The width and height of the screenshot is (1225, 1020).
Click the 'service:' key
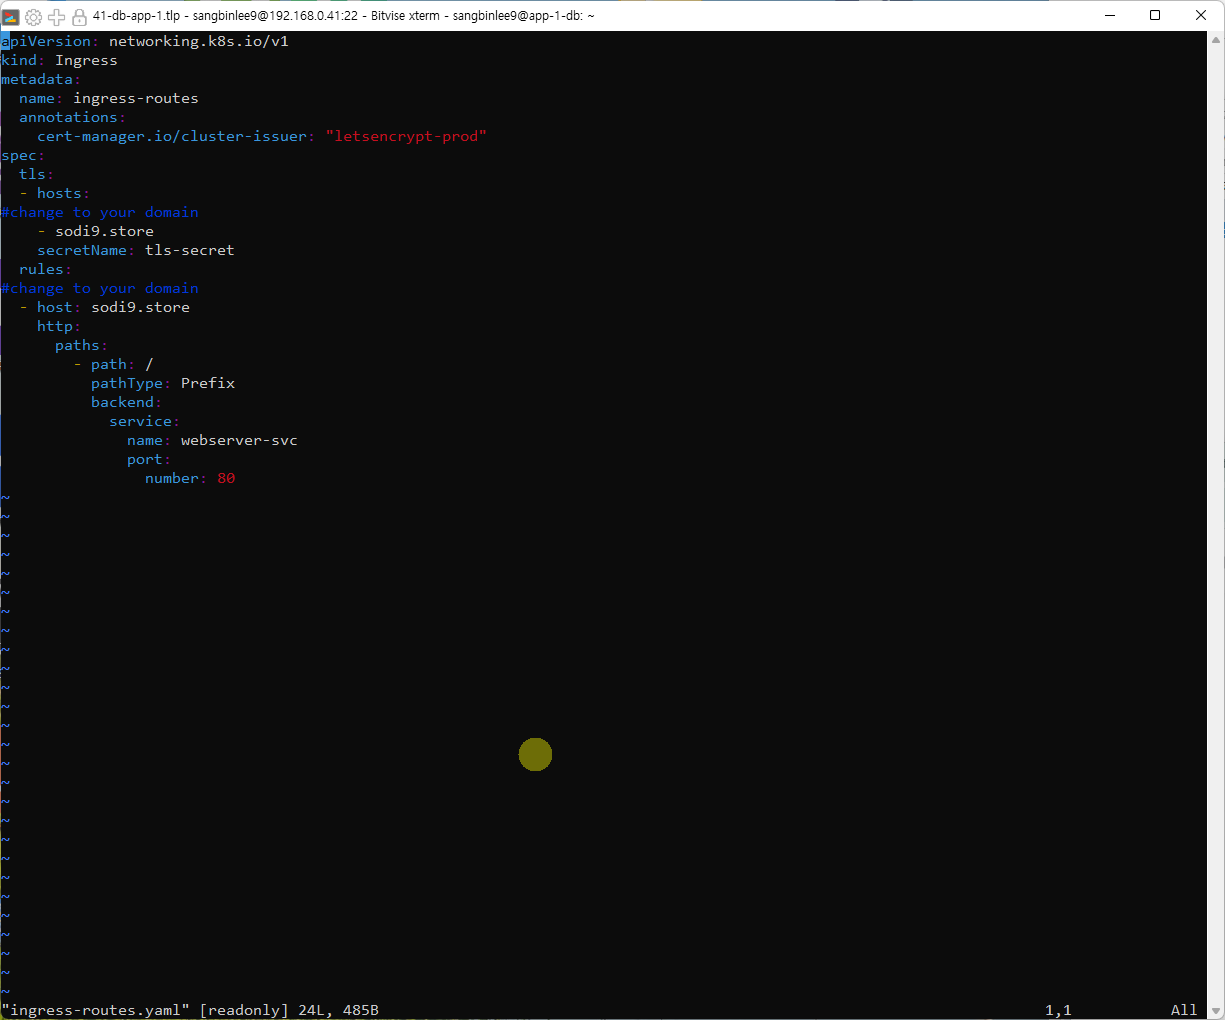[145, 421]
